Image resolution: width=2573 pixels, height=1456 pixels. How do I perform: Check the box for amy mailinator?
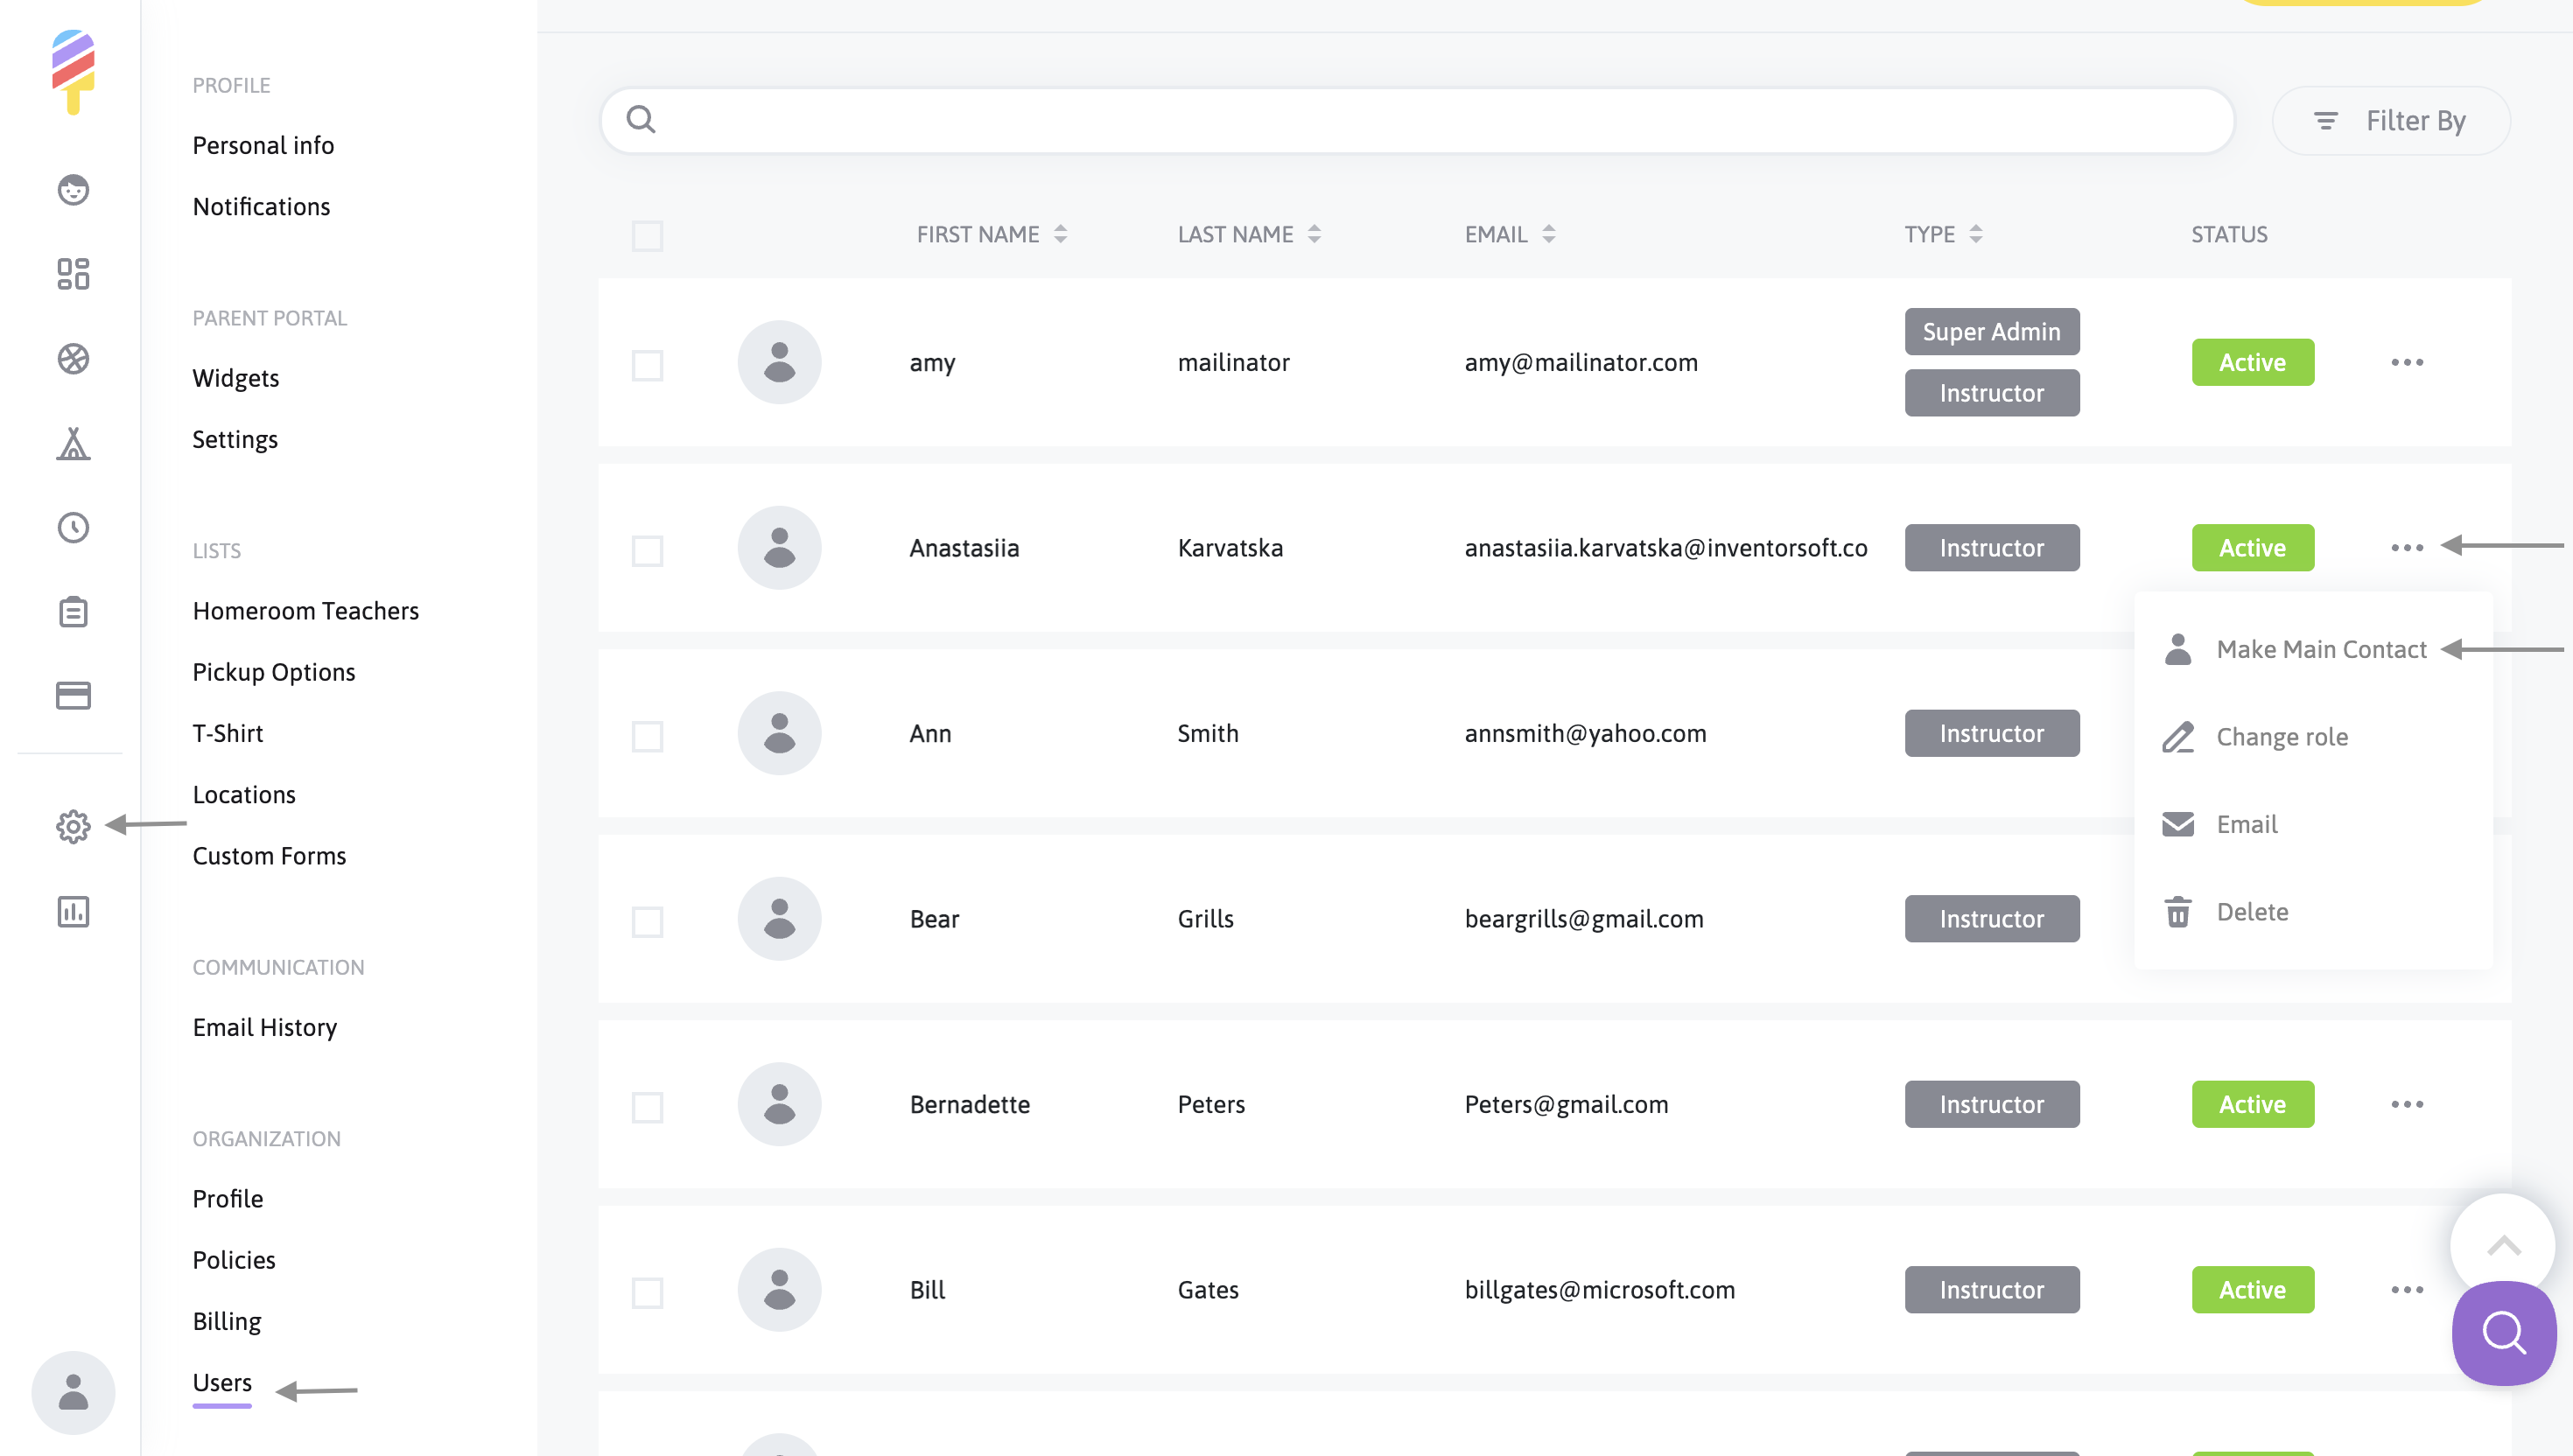[x=647, y=365]
